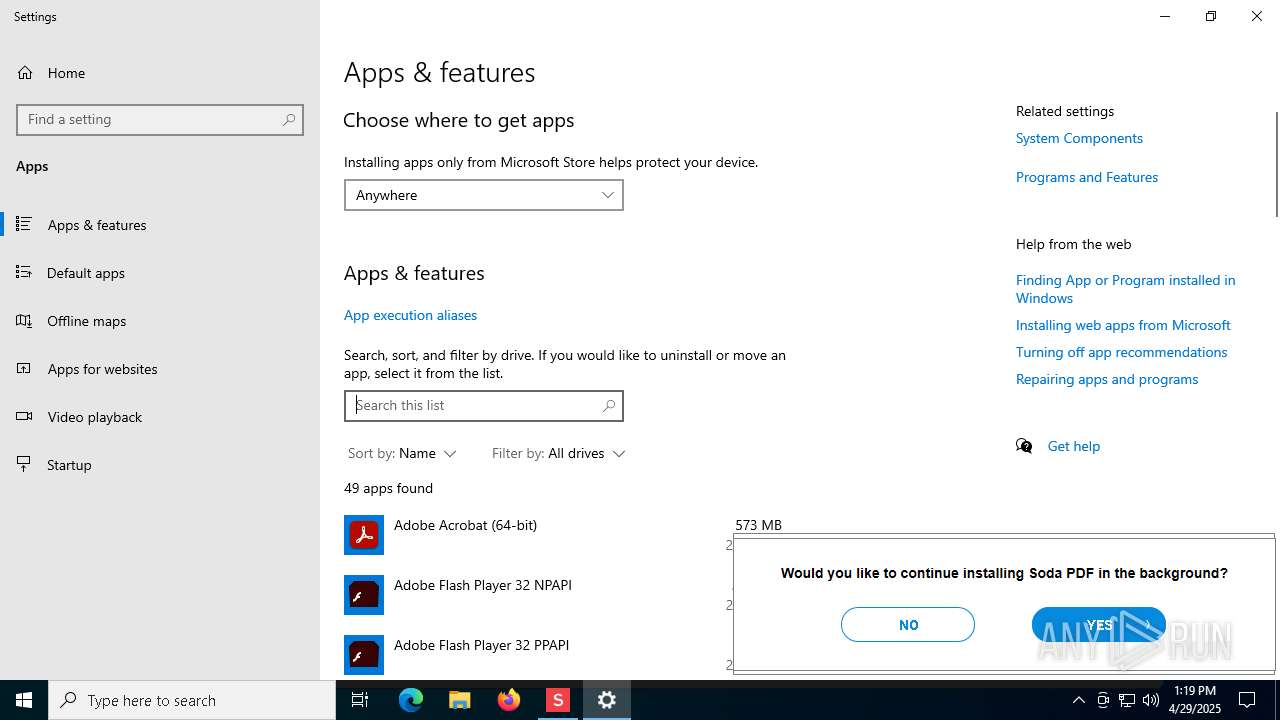Click Settings gear icon in taskbar
This screenshot has height=720, width=1280.
tap(607, 700)
